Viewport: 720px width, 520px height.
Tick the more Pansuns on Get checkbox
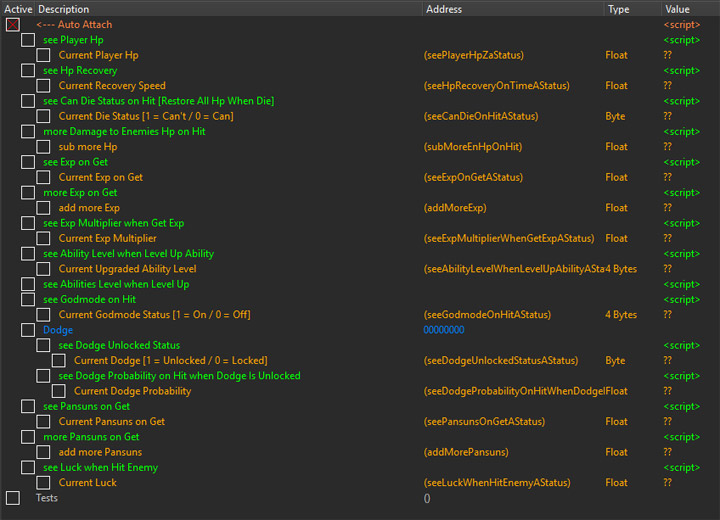tap(28, 437)
